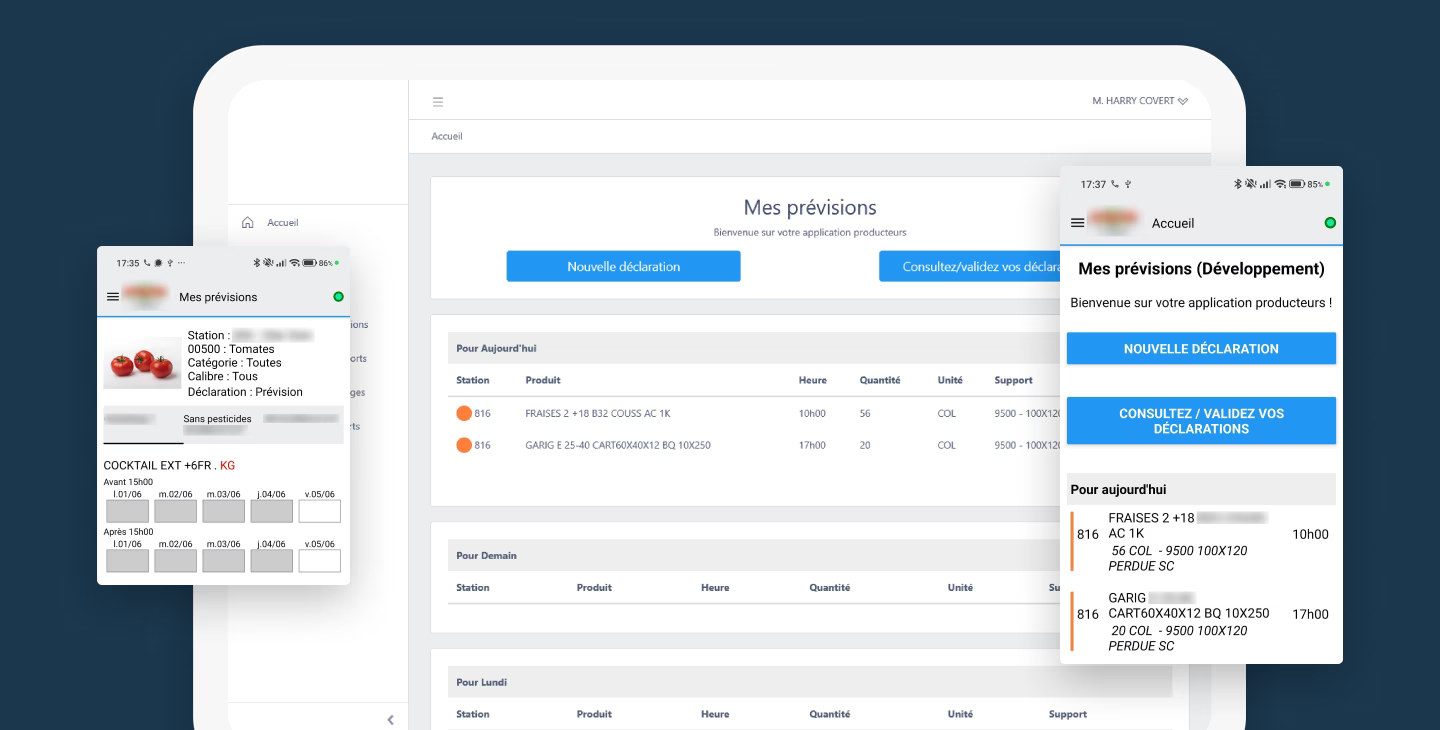Click COCKTAIL EXT +6FR . KG label
1440x730 pixels.
coord(169,465)
